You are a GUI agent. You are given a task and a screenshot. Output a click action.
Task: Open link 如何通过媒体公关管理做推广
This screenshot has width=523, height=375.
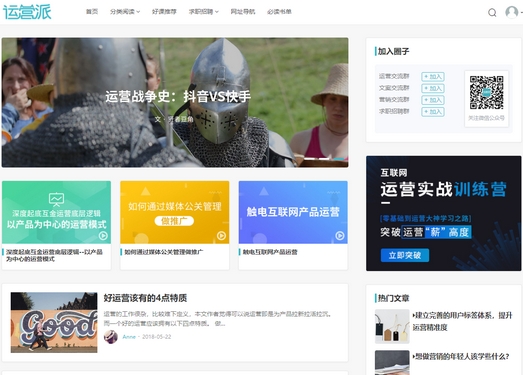(163, 252)
